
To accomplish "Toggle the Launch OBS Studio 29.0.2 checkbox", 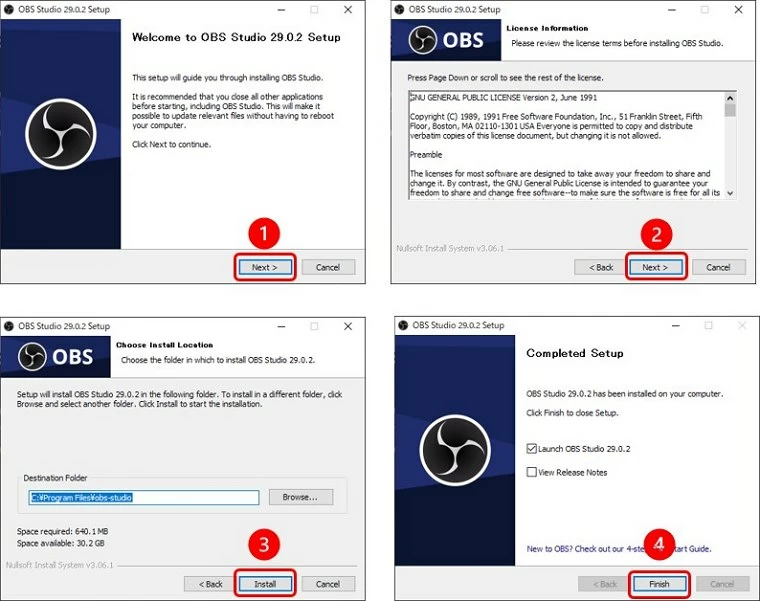I will (x=532, y=448).
